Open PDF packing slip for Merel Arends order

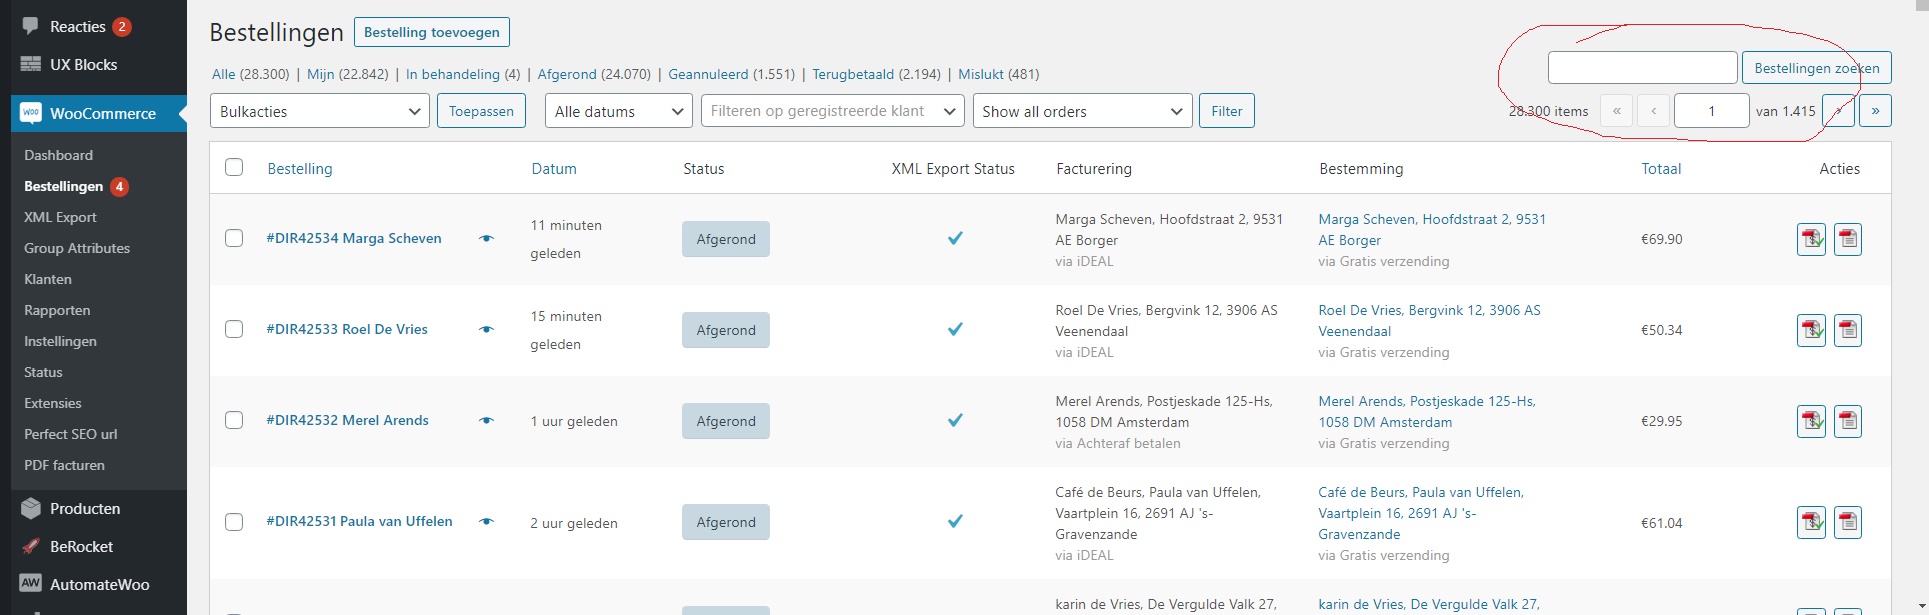pyautogui.click(x=1848, y=421)
